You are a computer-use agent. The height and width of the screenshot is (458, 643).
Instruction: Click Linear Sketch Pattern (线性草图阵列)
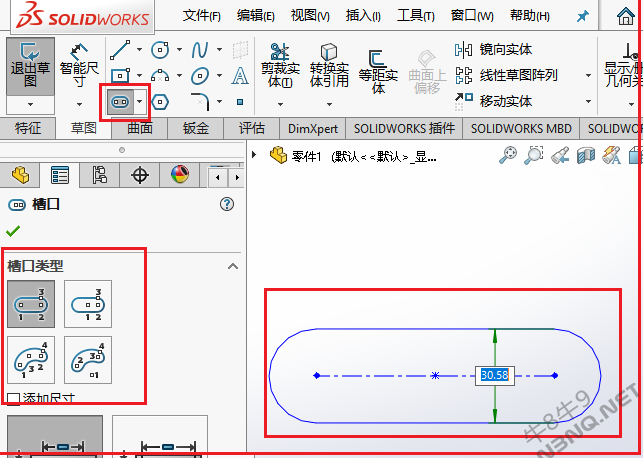[506, 75]
